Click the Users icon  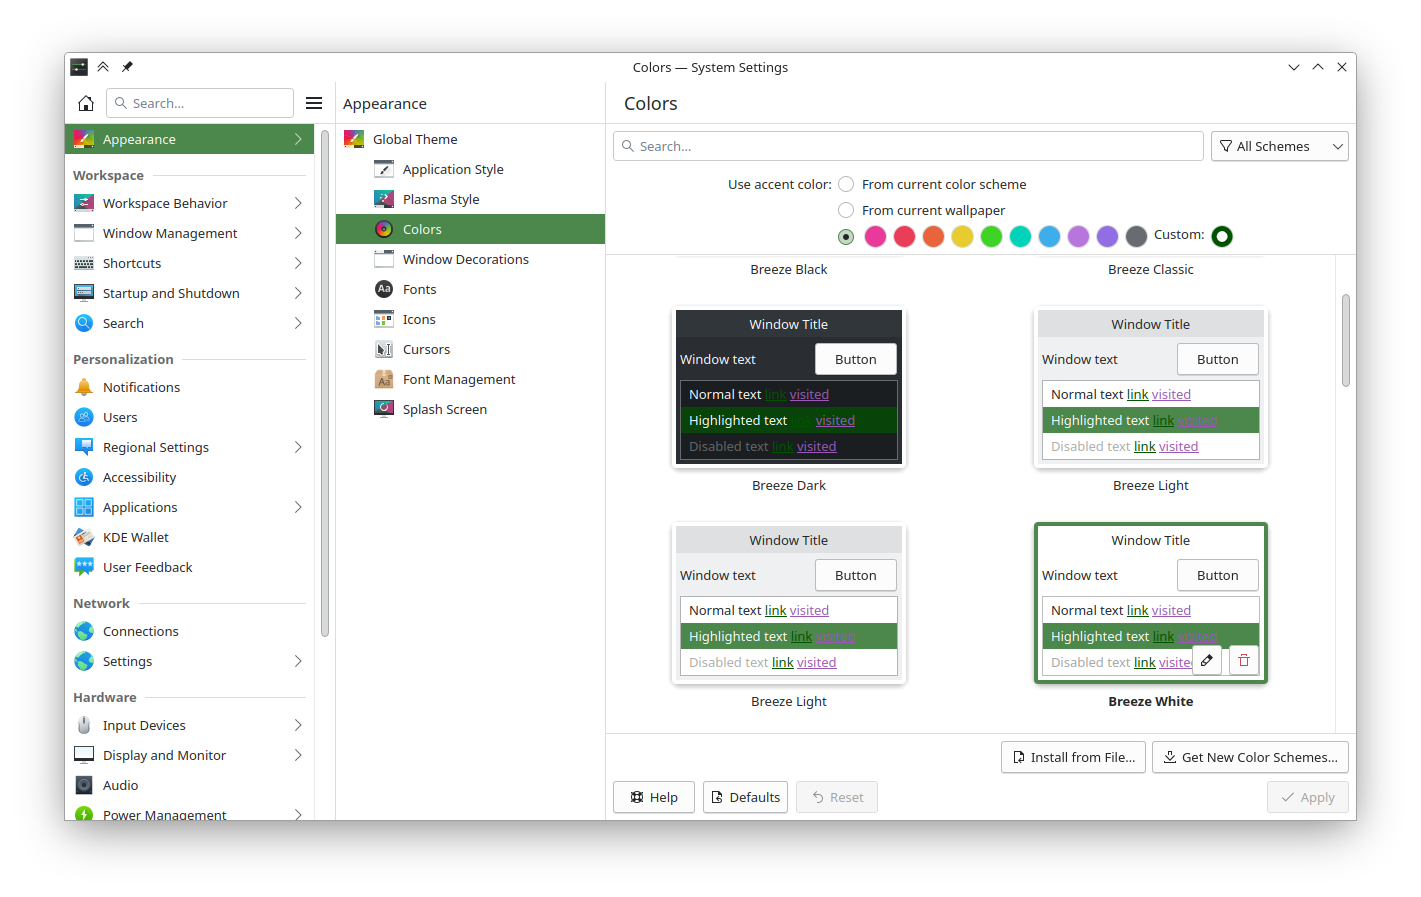tap(84, 417)
